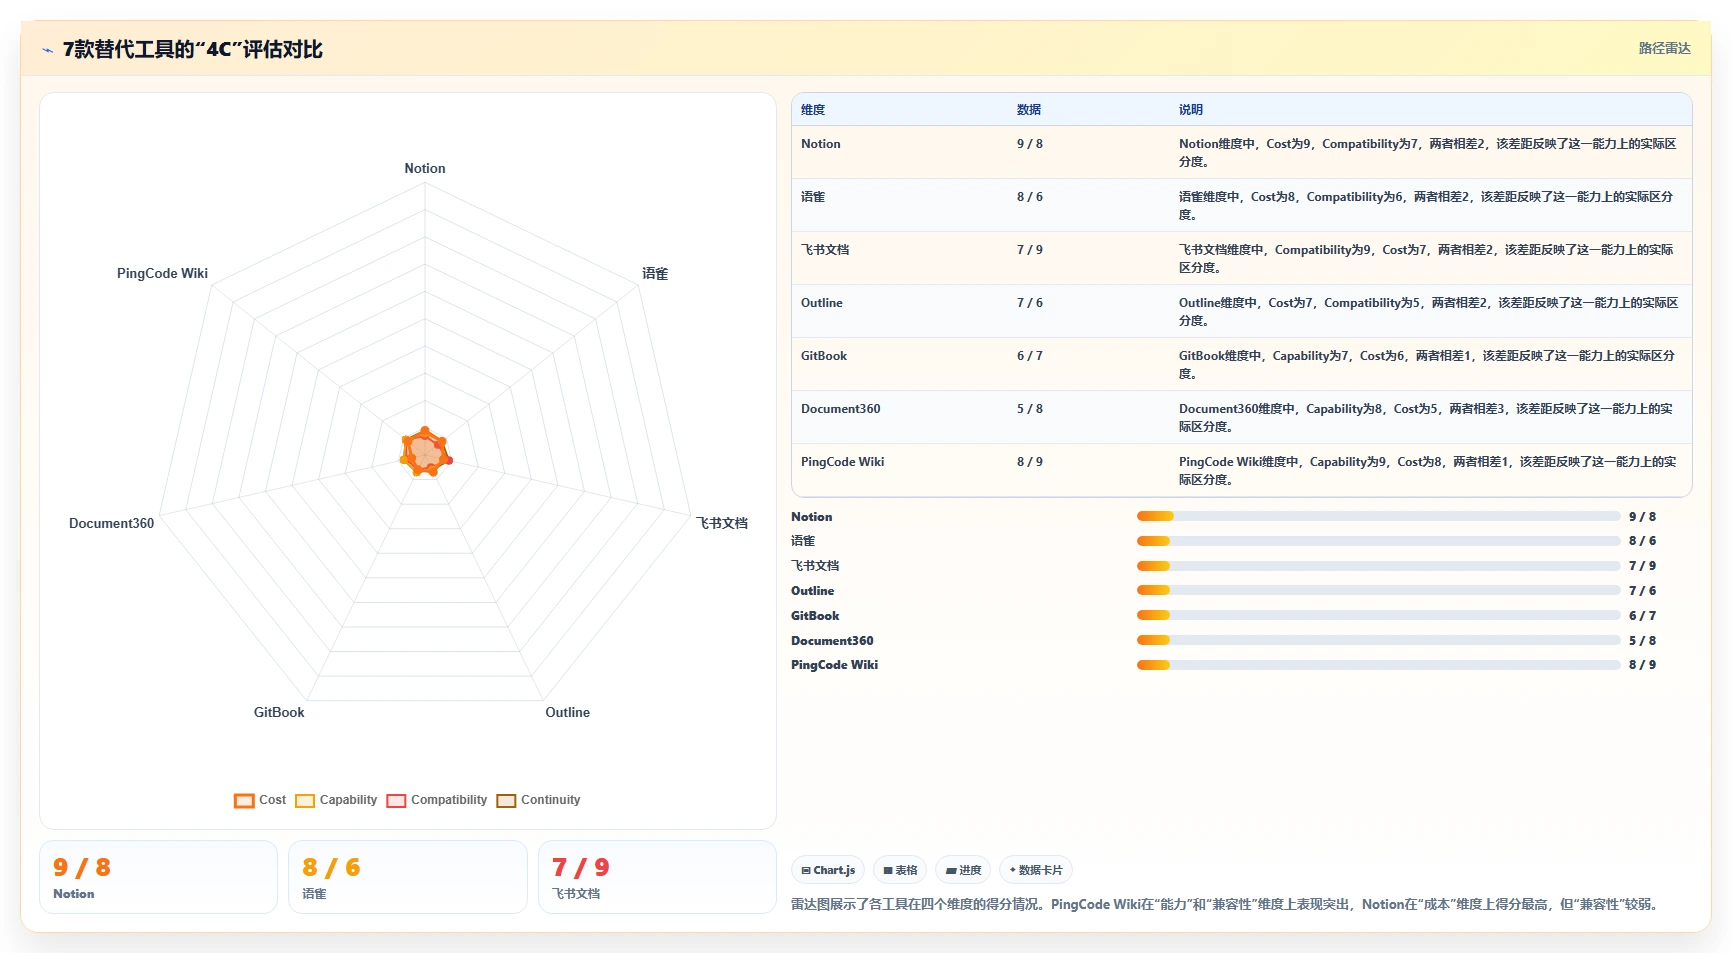Click the 飞书文档维度中 description in the table
The width and height of the screenshot is (1732, 953).
pos(1426,258)
